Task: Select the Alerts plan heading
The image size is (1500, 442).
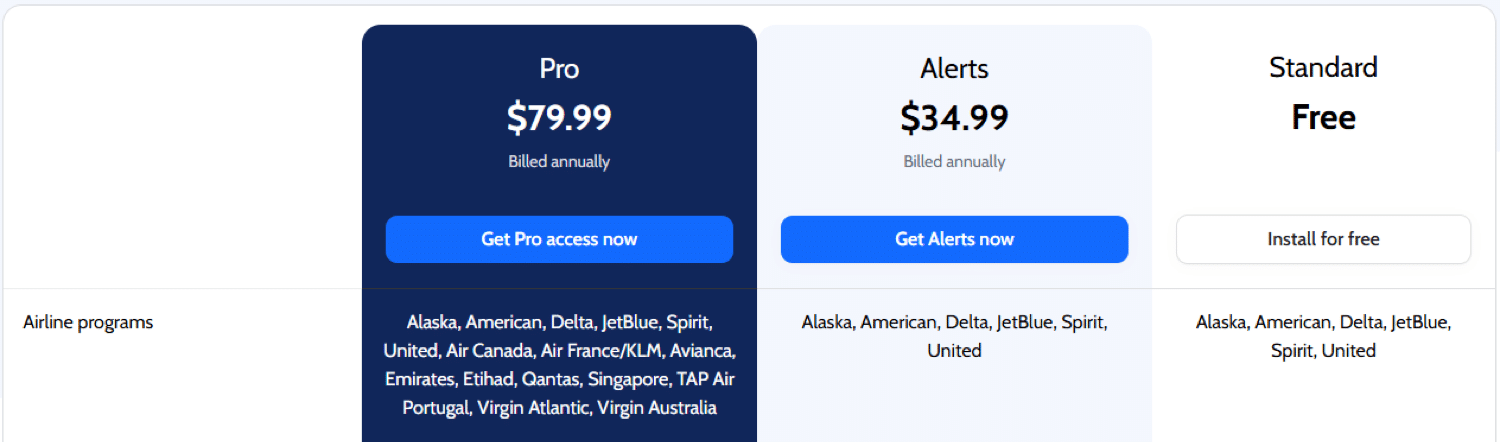Action: click(954, 68)
